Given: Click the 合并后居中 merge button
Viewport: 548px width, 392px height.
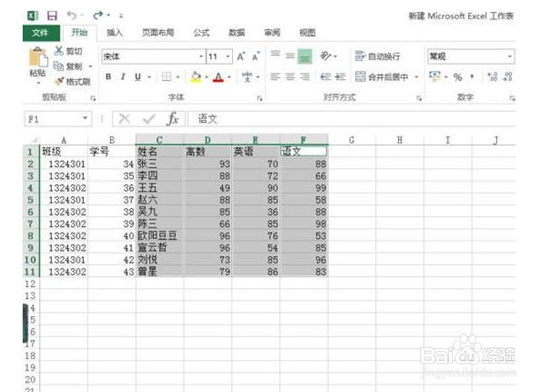Looking at the screenshot, I should pos(382,77).
